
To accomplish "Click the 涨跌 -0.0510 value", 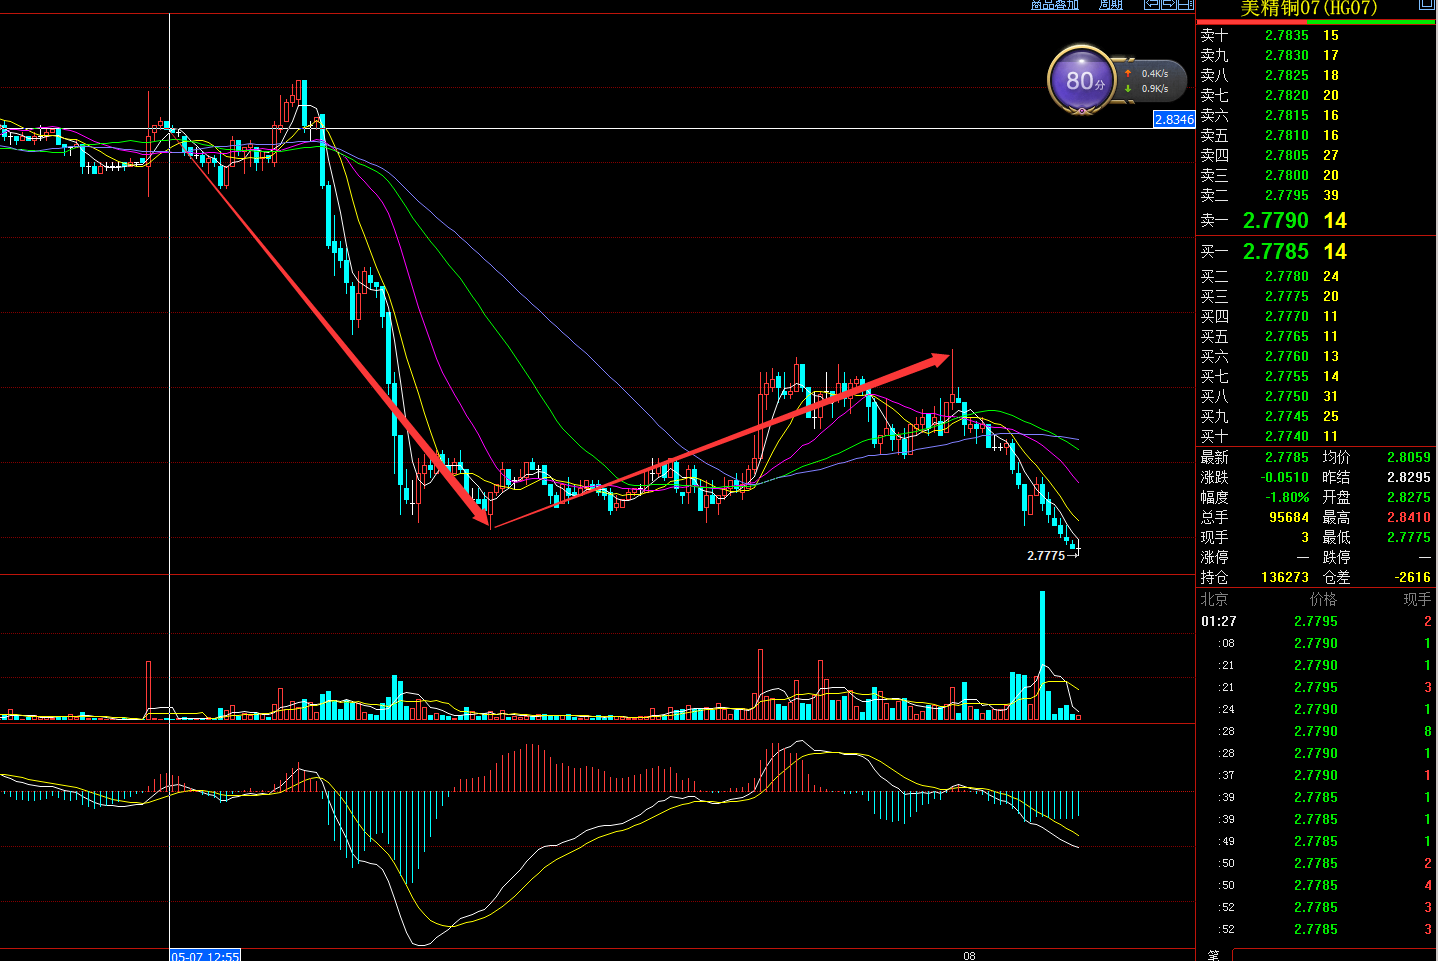I will point(1285,477).
